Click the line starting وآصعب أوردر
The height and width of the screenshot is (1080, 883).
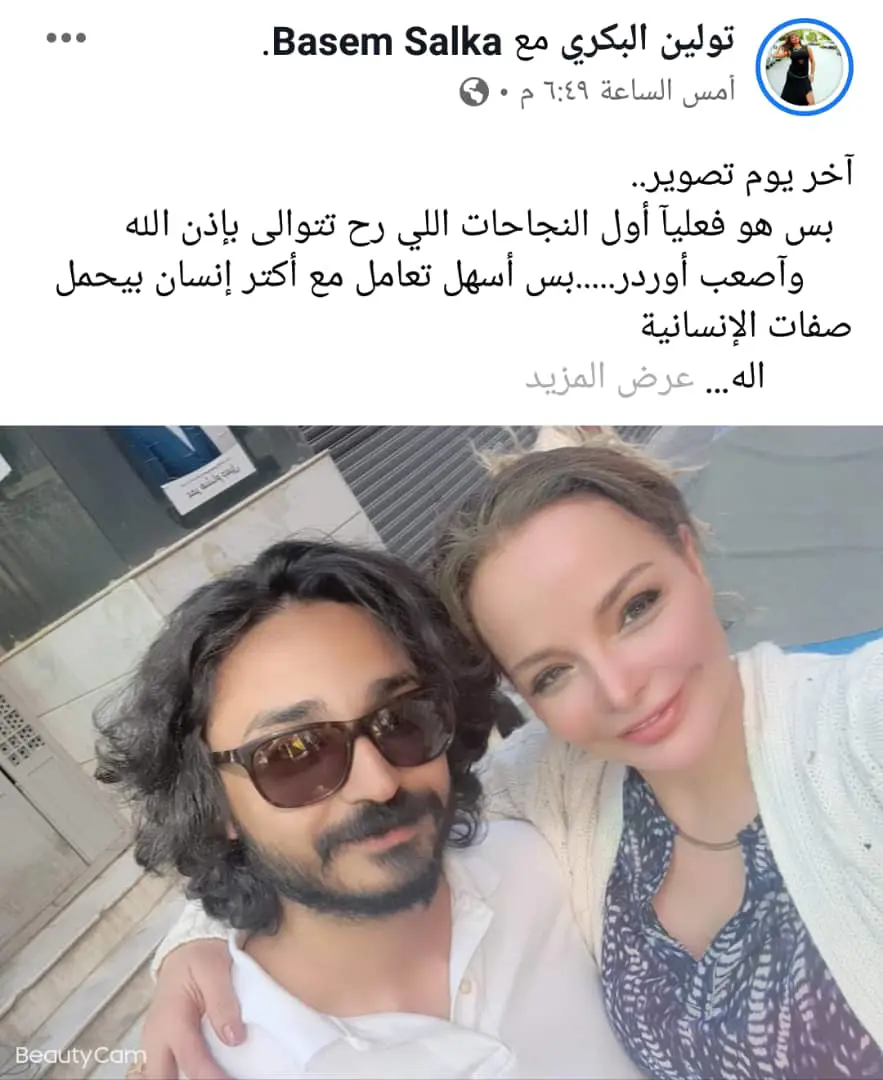click(x=429, y=277)
